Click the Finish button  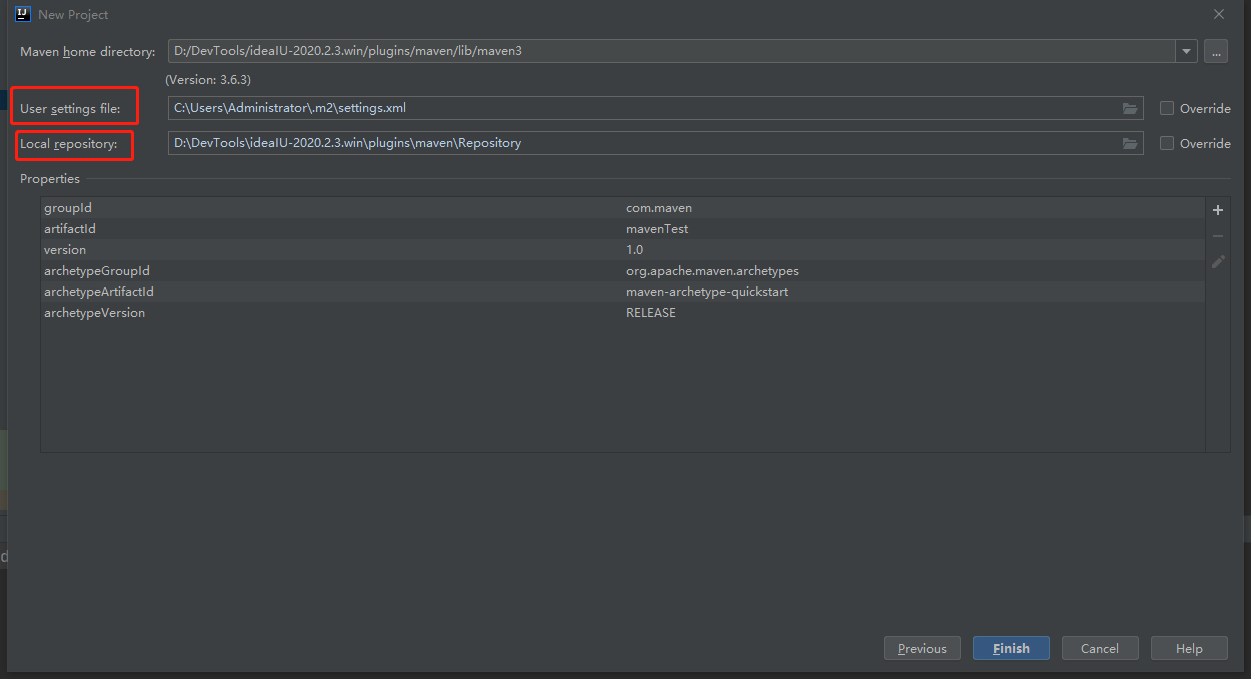(1011, 648)
